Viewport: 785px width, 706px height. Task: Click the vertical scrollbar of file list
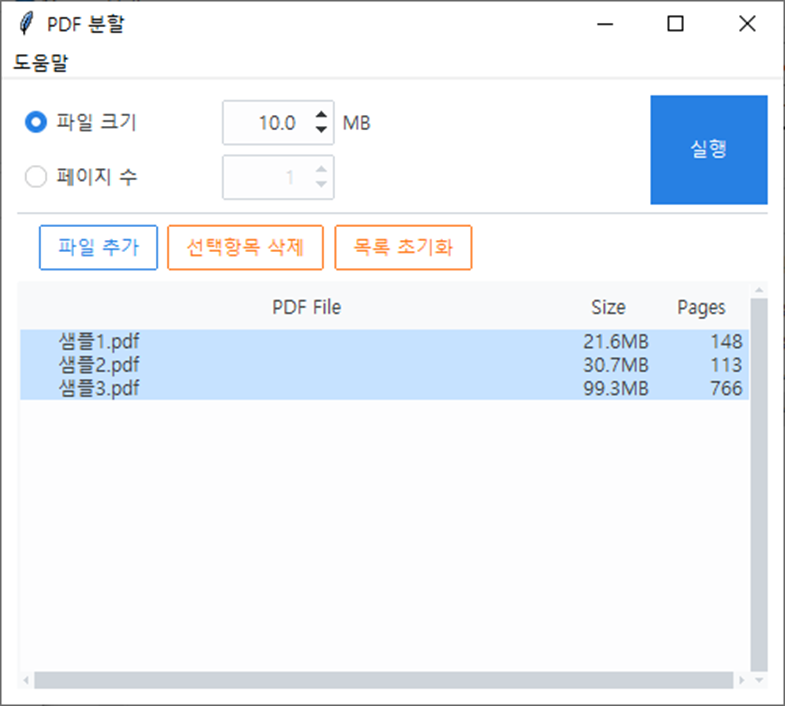(759, 485)
